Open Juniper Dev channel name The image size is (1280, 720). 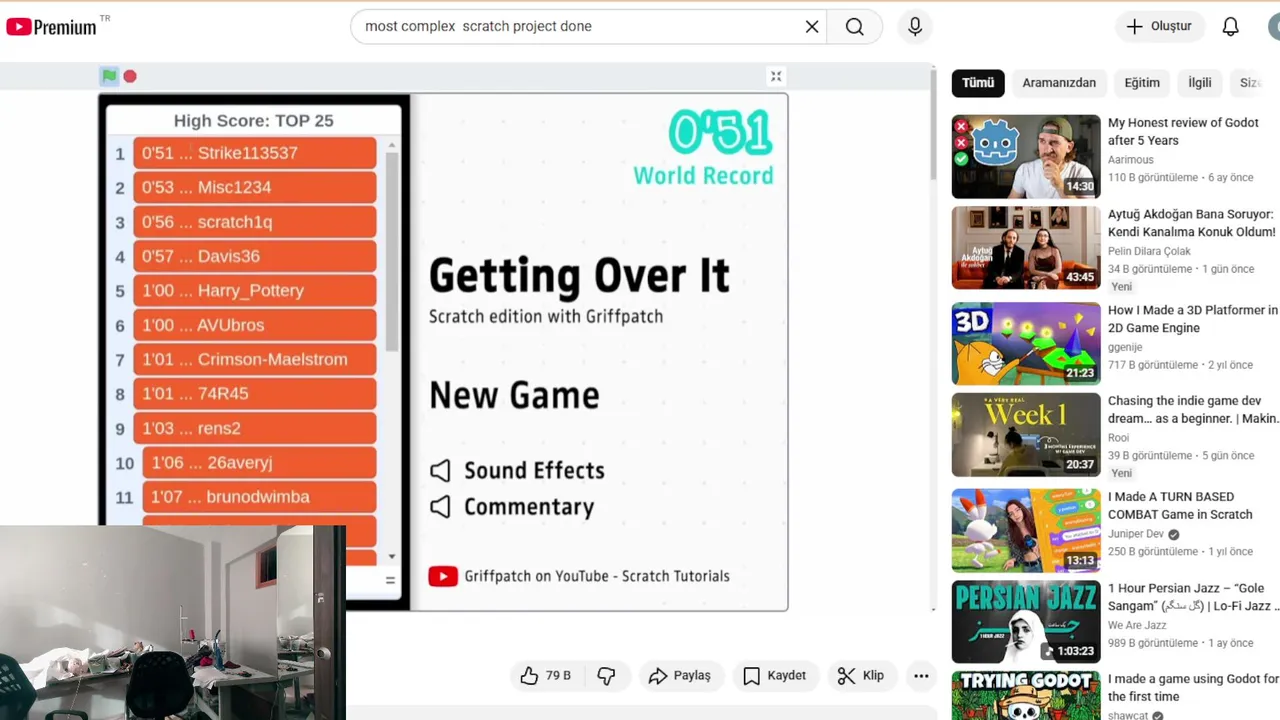(x=1136, y=534)
